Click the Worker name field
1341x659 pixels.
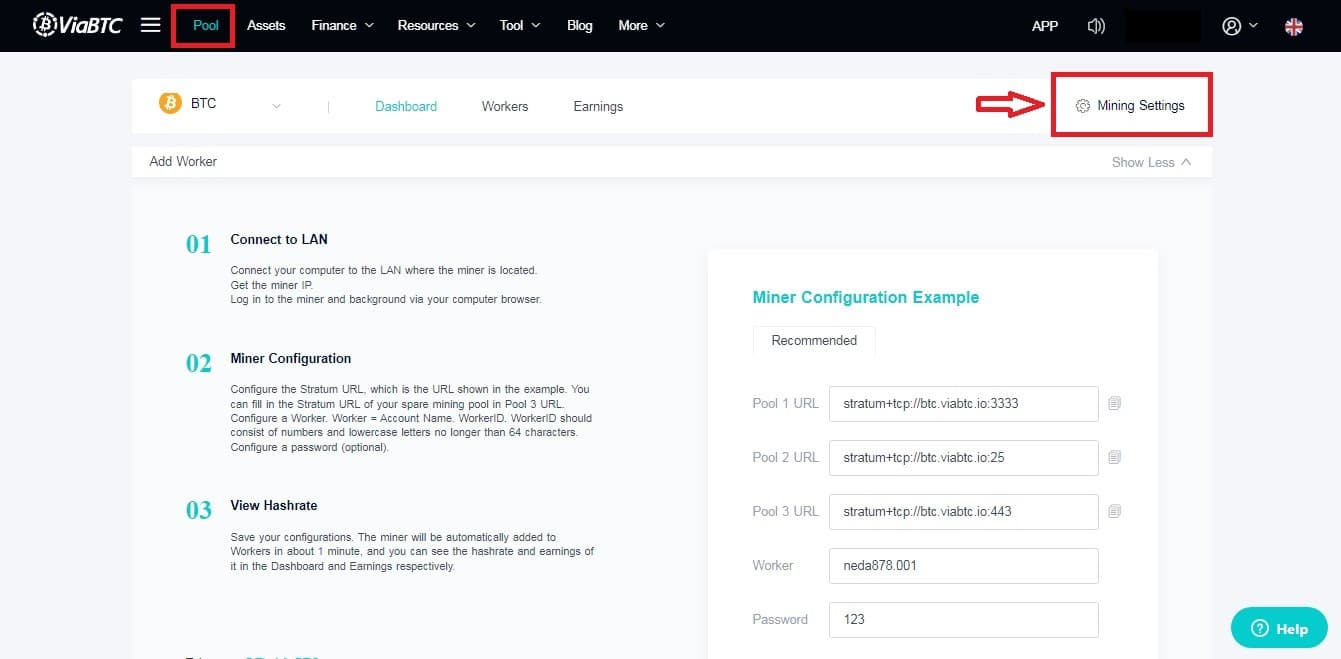coord(964,566)
